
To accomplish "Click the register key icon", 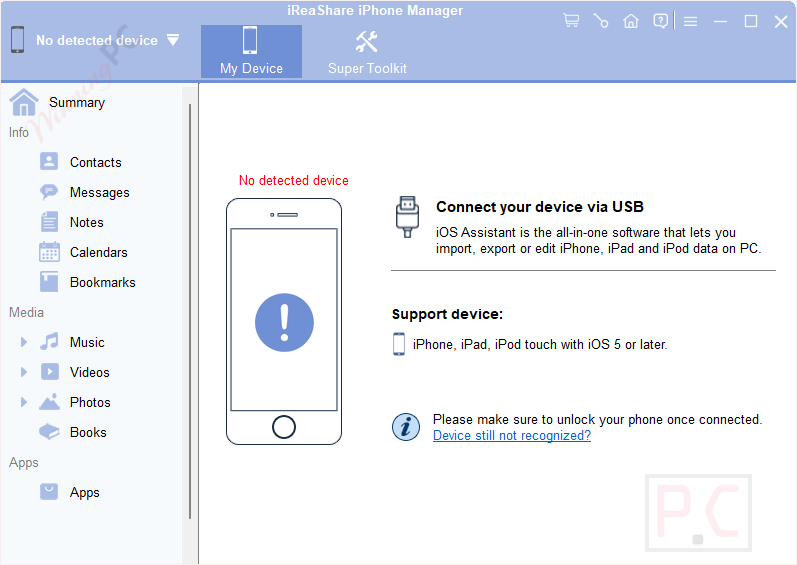I will [601, 21].
